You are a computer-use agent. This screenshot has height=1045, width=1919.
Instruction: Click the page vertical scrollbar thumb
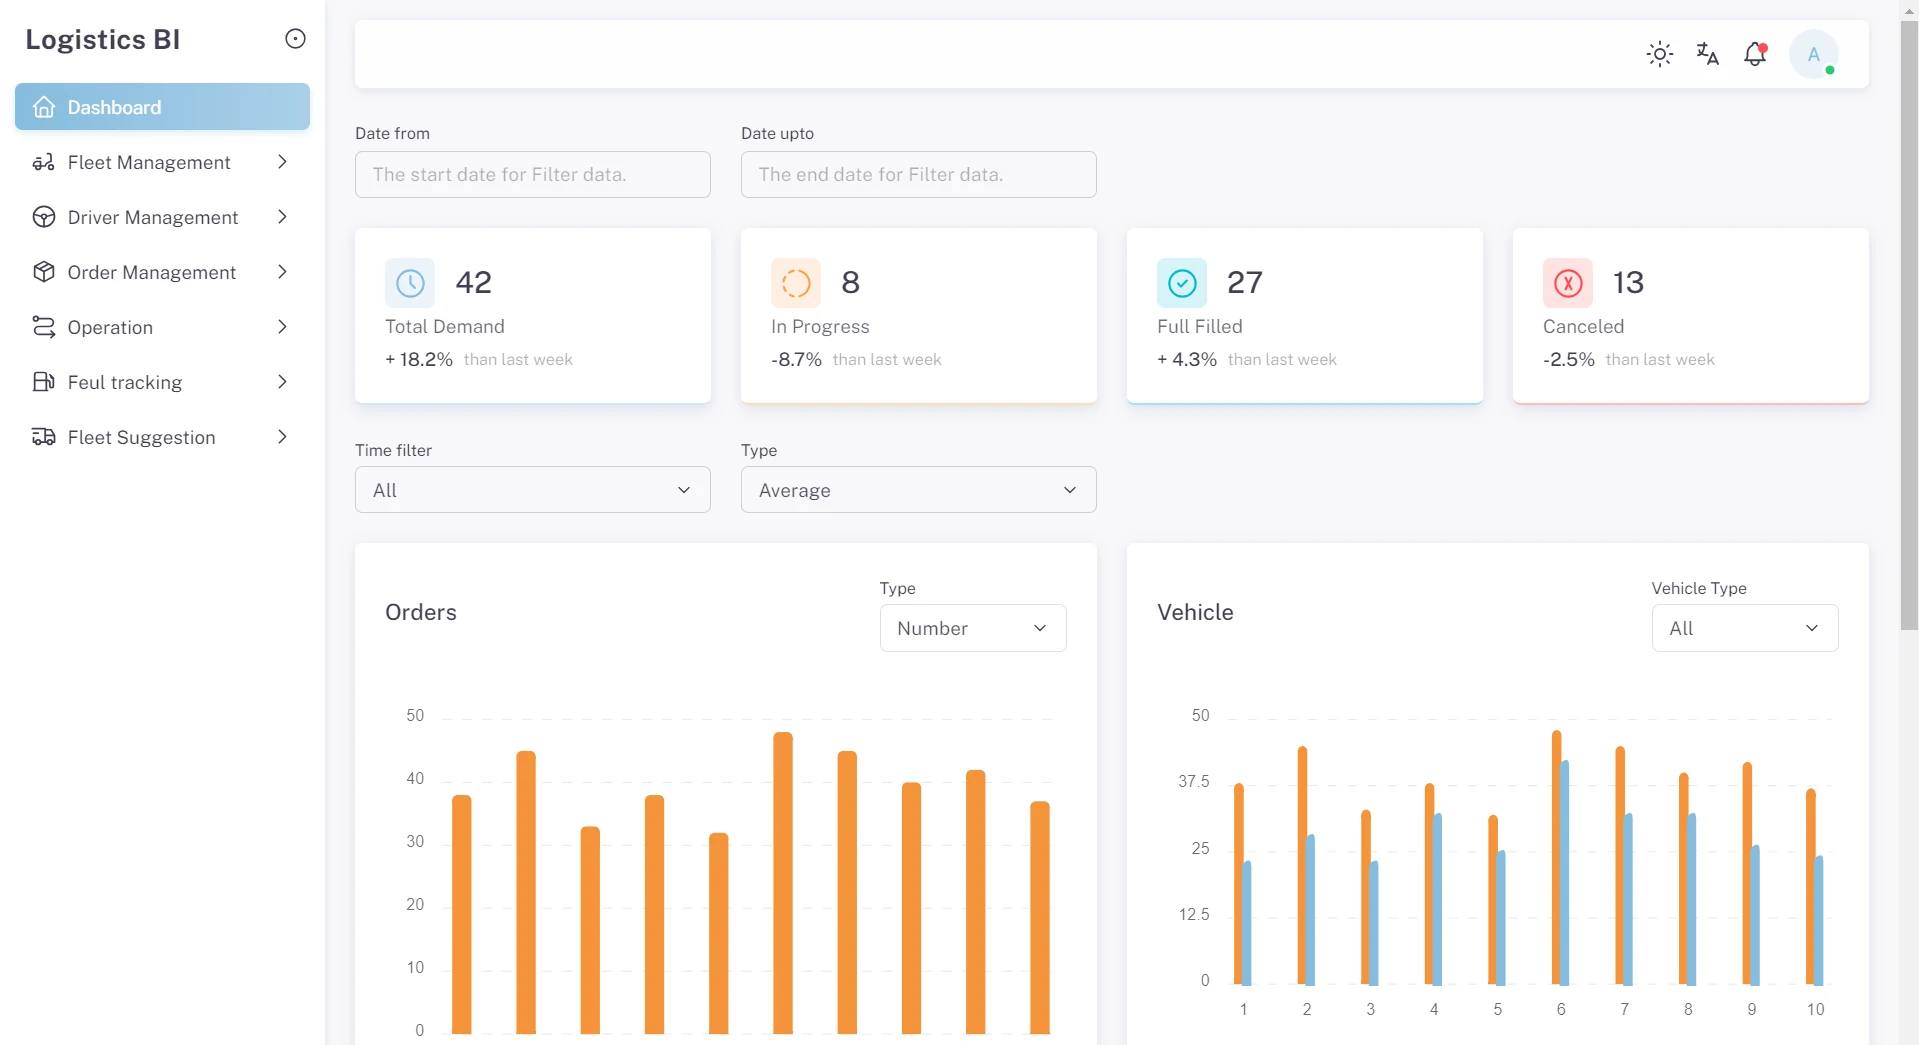pyautogui.click(x=1909, y=326)
